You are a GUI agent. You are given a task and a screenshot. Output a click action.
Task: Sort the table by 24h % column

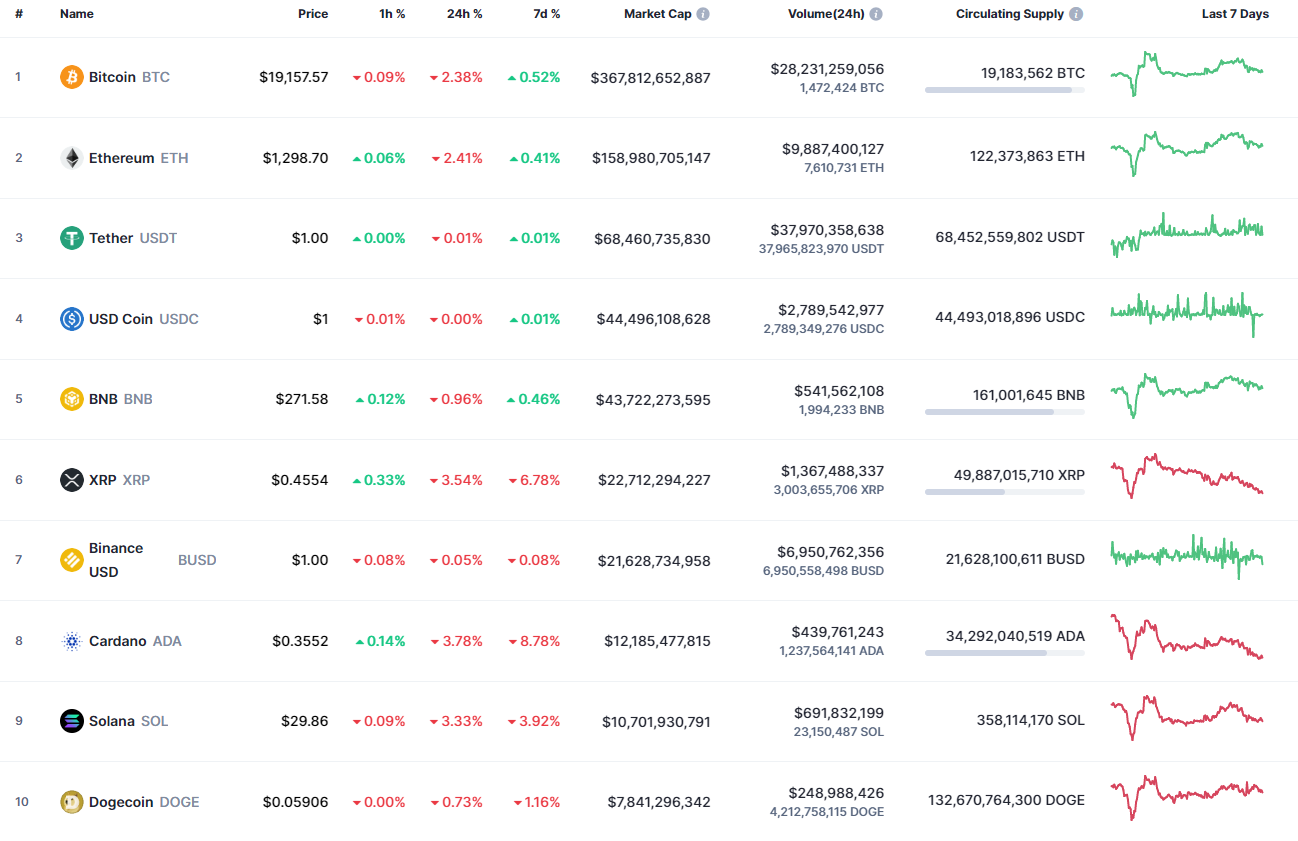point(464,14)
